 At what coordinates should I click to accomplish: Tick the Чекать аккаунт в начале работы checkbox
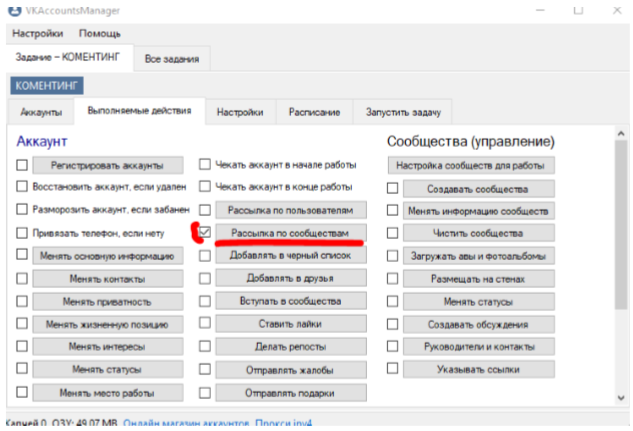click(205, 164)
